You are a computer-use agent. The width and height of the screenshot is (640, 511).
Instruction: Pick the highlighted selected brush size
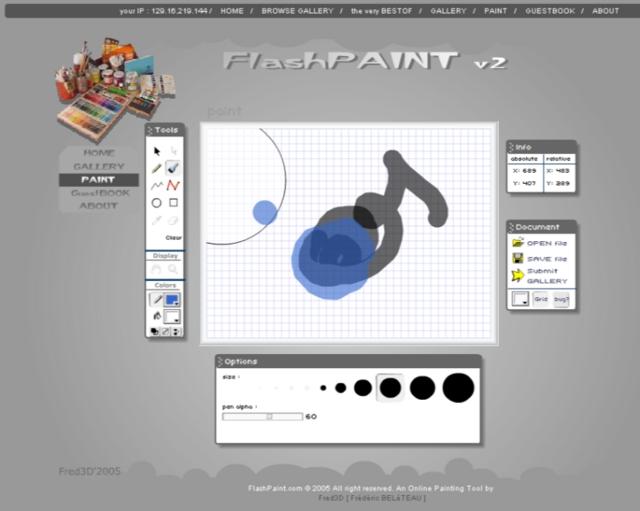click(390, 388)
